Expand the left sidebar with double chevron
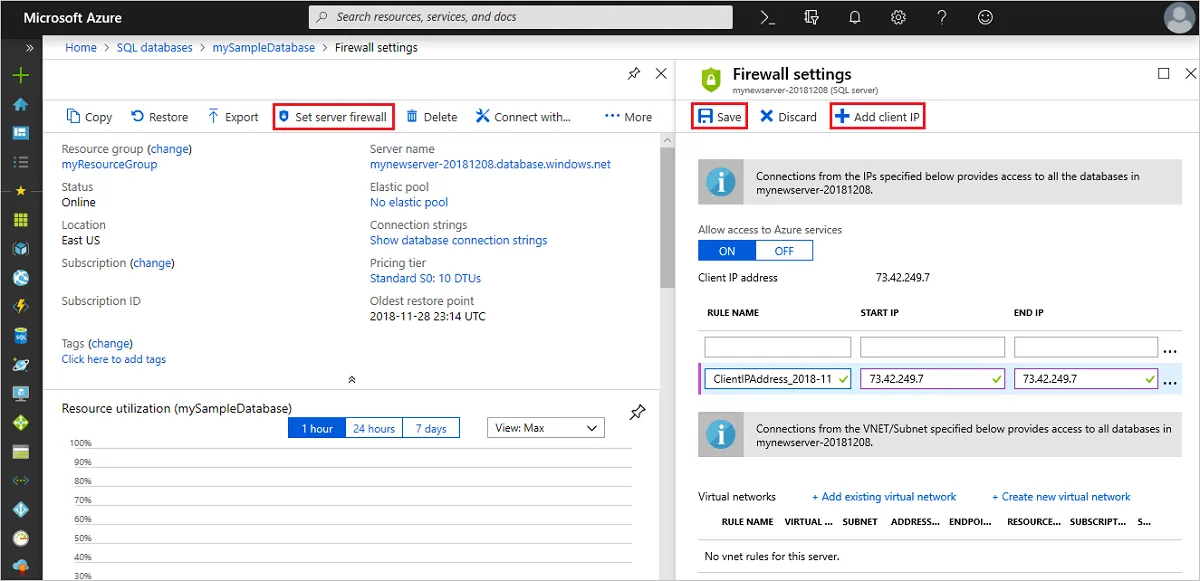 pyautogui.click(x=29, y=48)
